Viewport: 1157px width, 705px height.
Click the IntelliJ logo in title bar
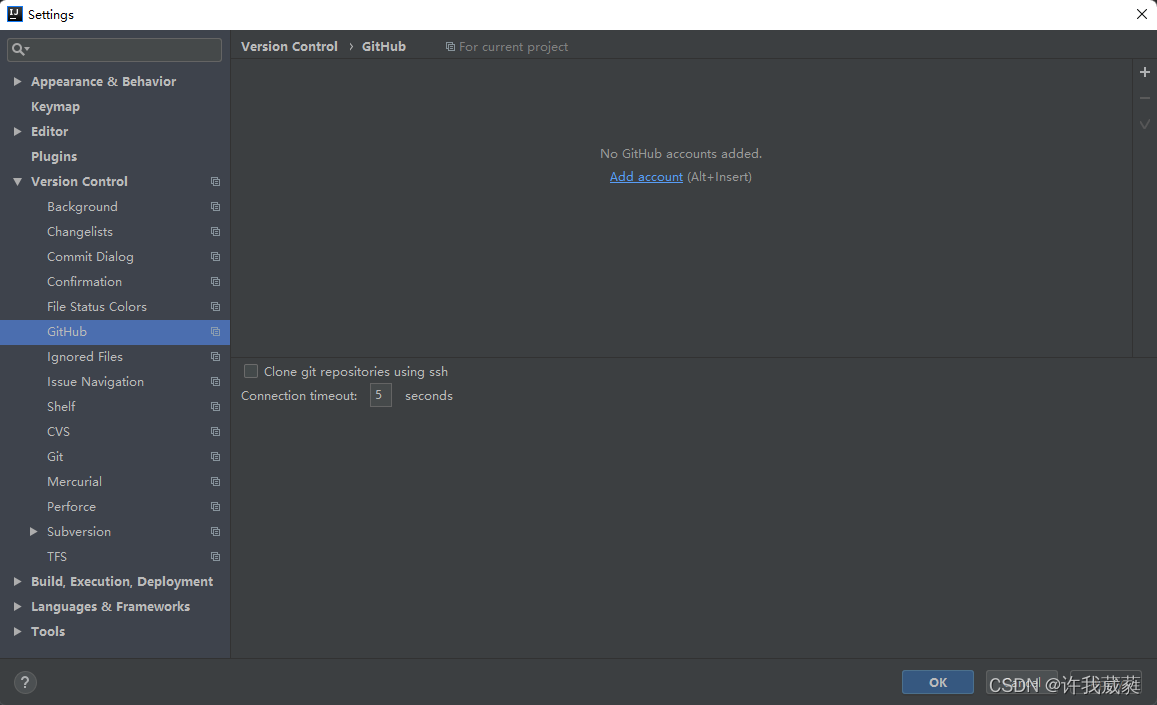[15, 14]
